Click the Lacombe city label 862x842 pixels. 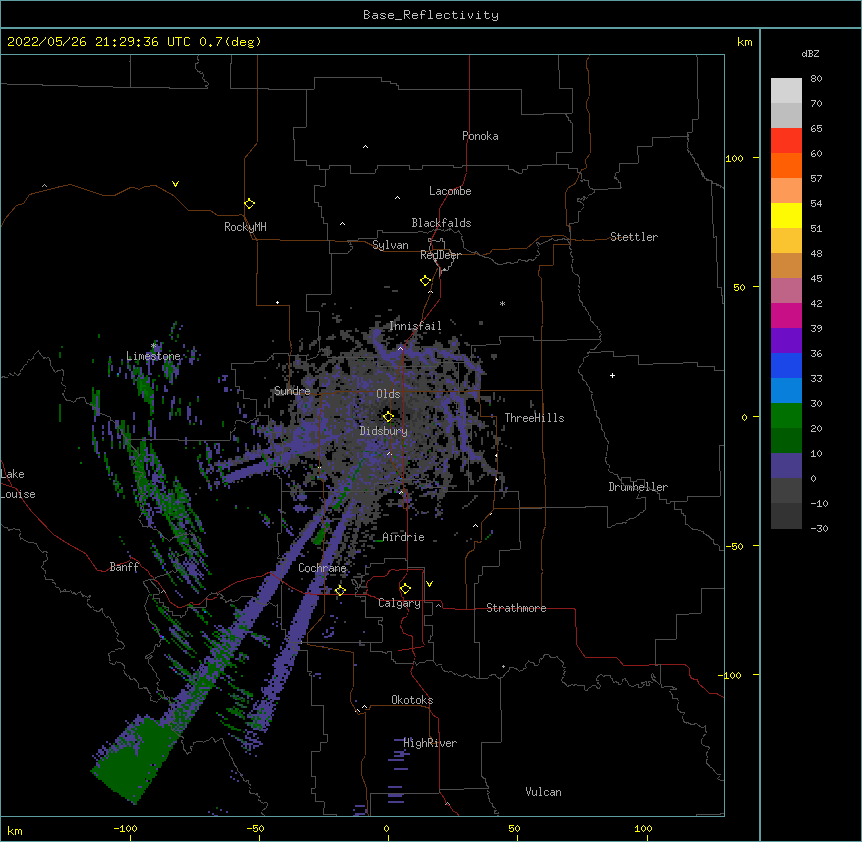450,191
